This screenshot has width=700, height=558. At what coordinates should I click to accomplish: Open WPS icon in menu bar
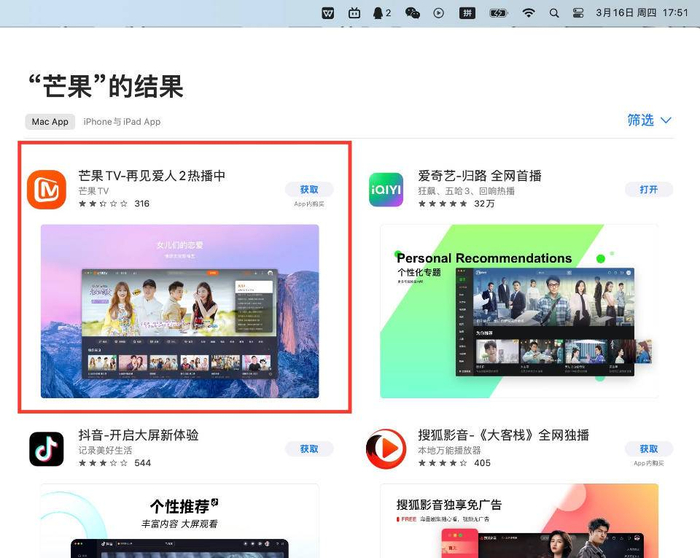328,13
